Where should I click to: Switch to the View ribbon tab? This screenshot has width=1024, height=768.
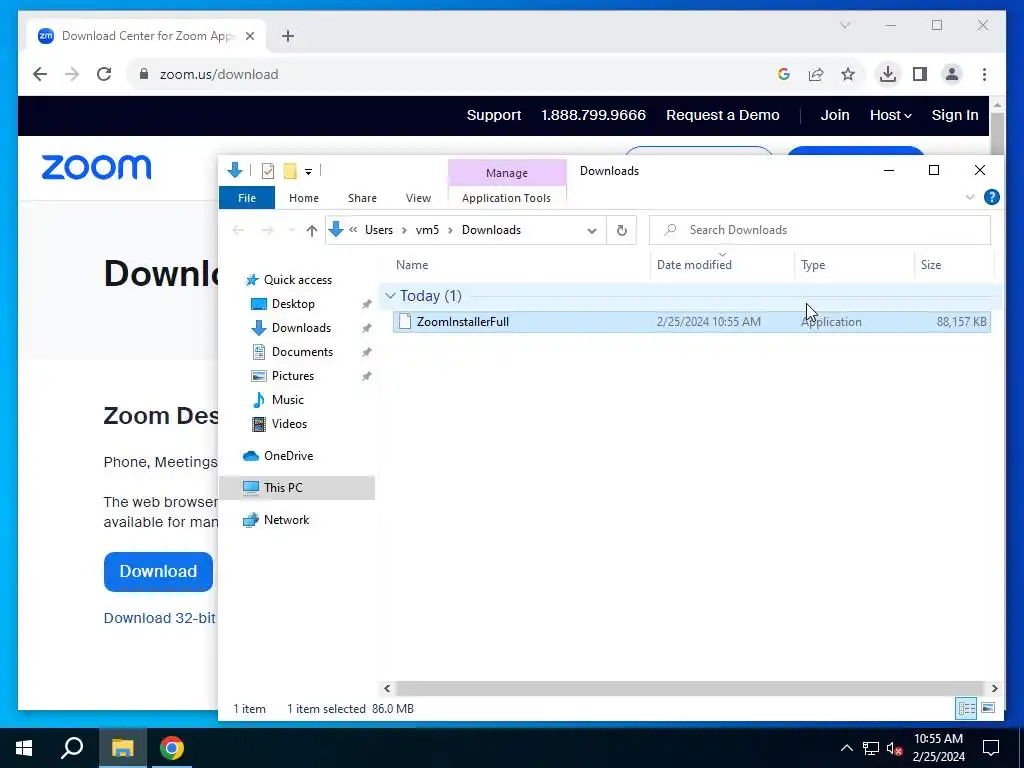418,198
